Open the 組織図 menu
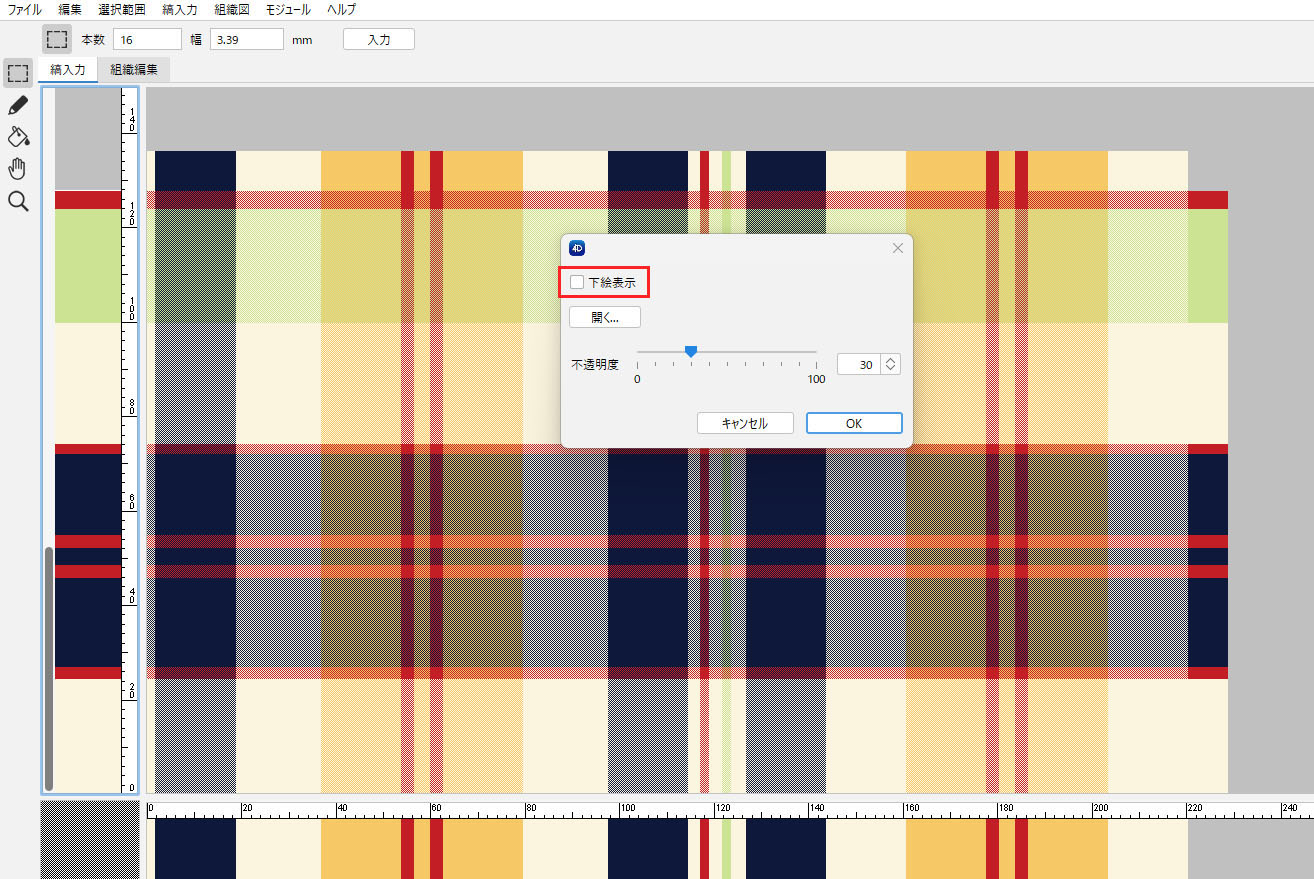This screenshot has width=1314, height=879. [x=232, y=9]
